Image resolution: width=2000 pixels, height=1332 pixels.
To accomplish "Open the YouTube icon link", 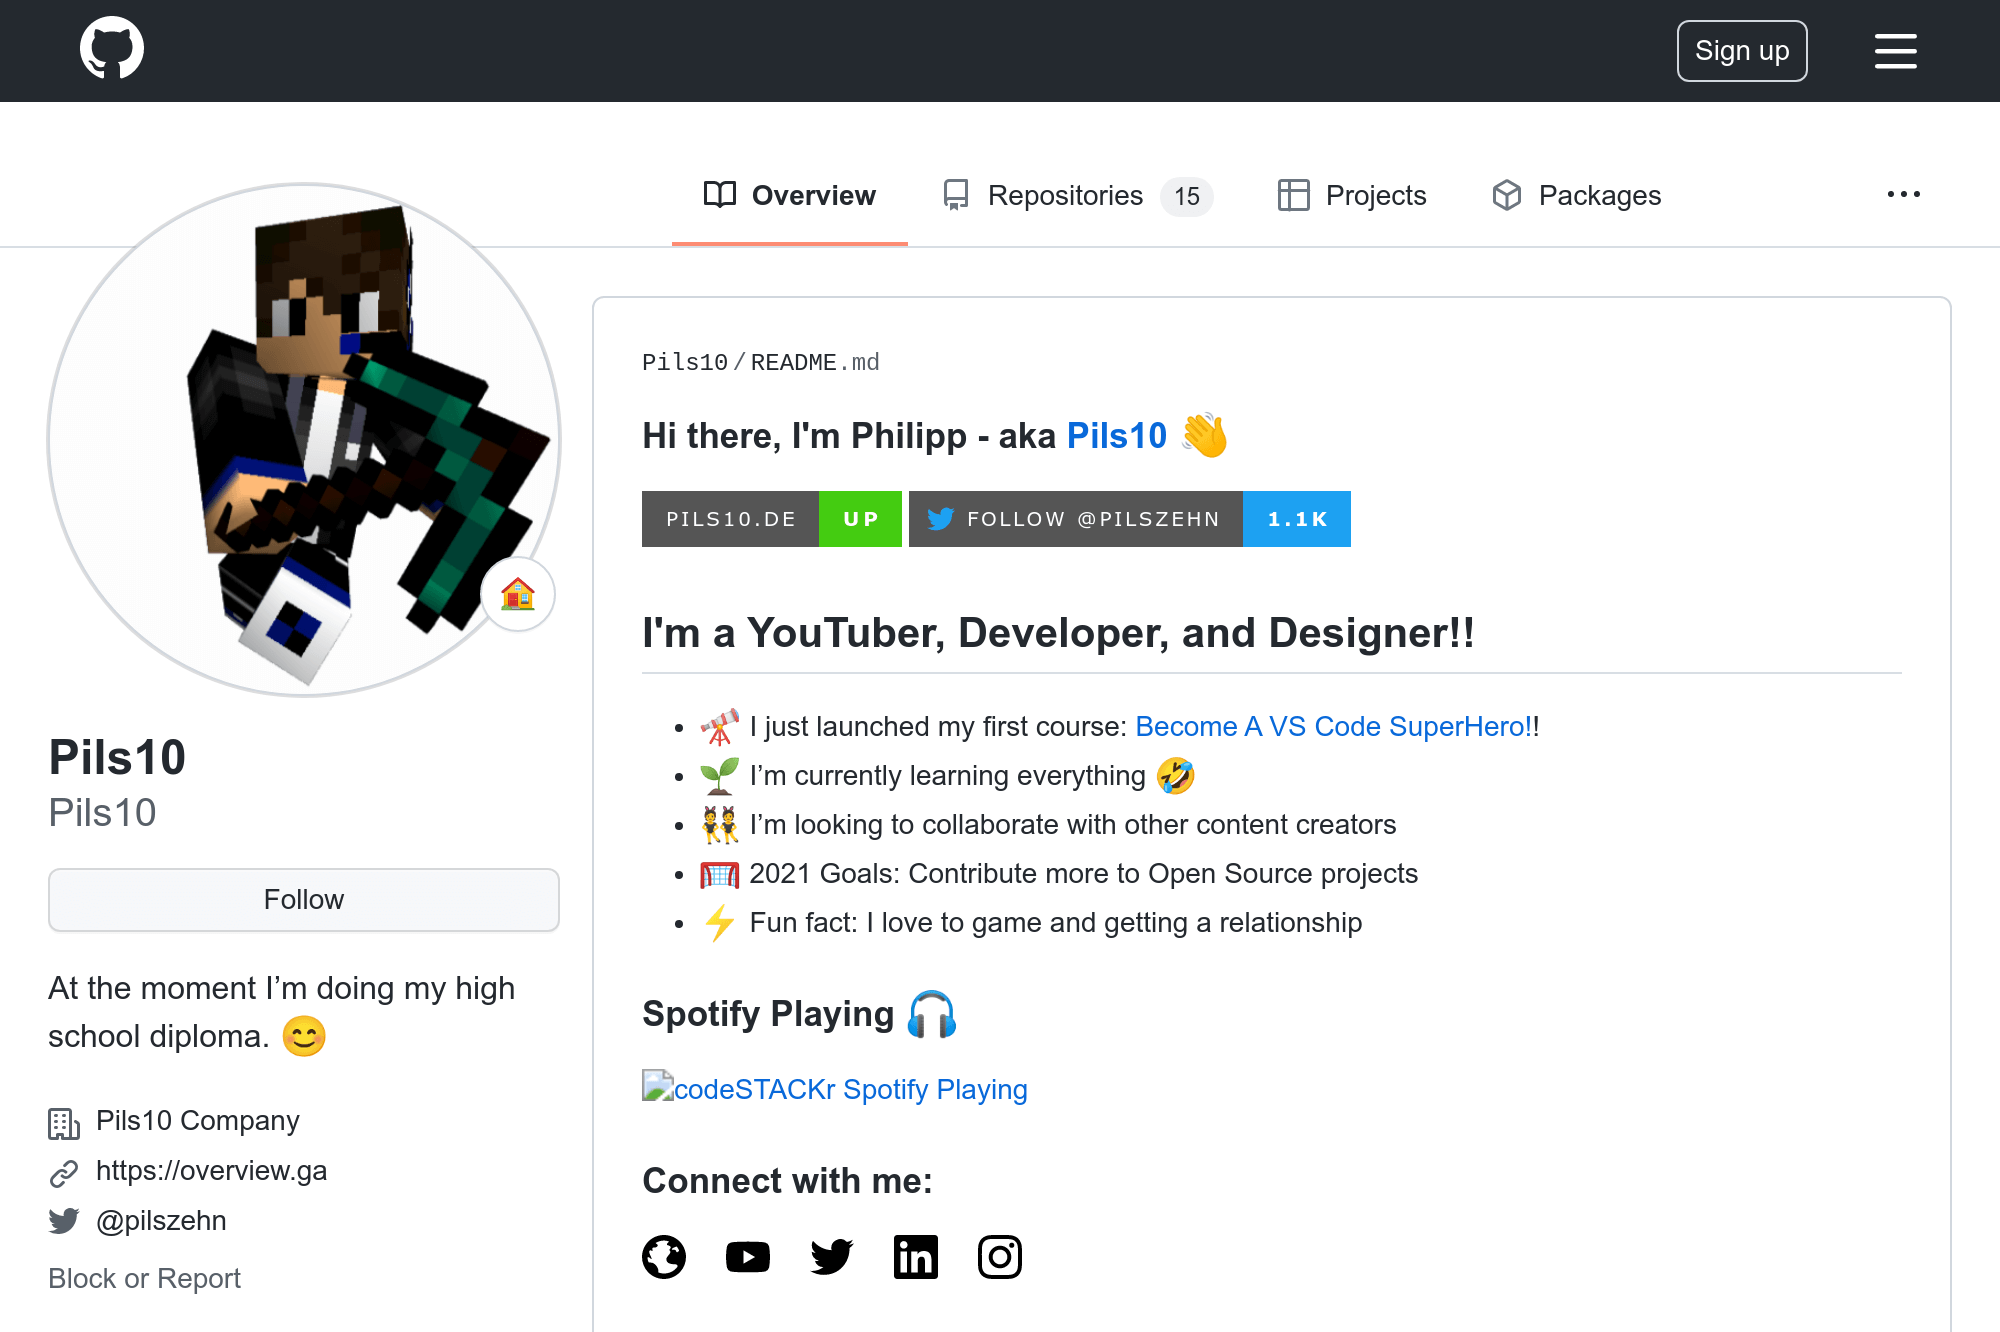I will tap(748, 1257).
